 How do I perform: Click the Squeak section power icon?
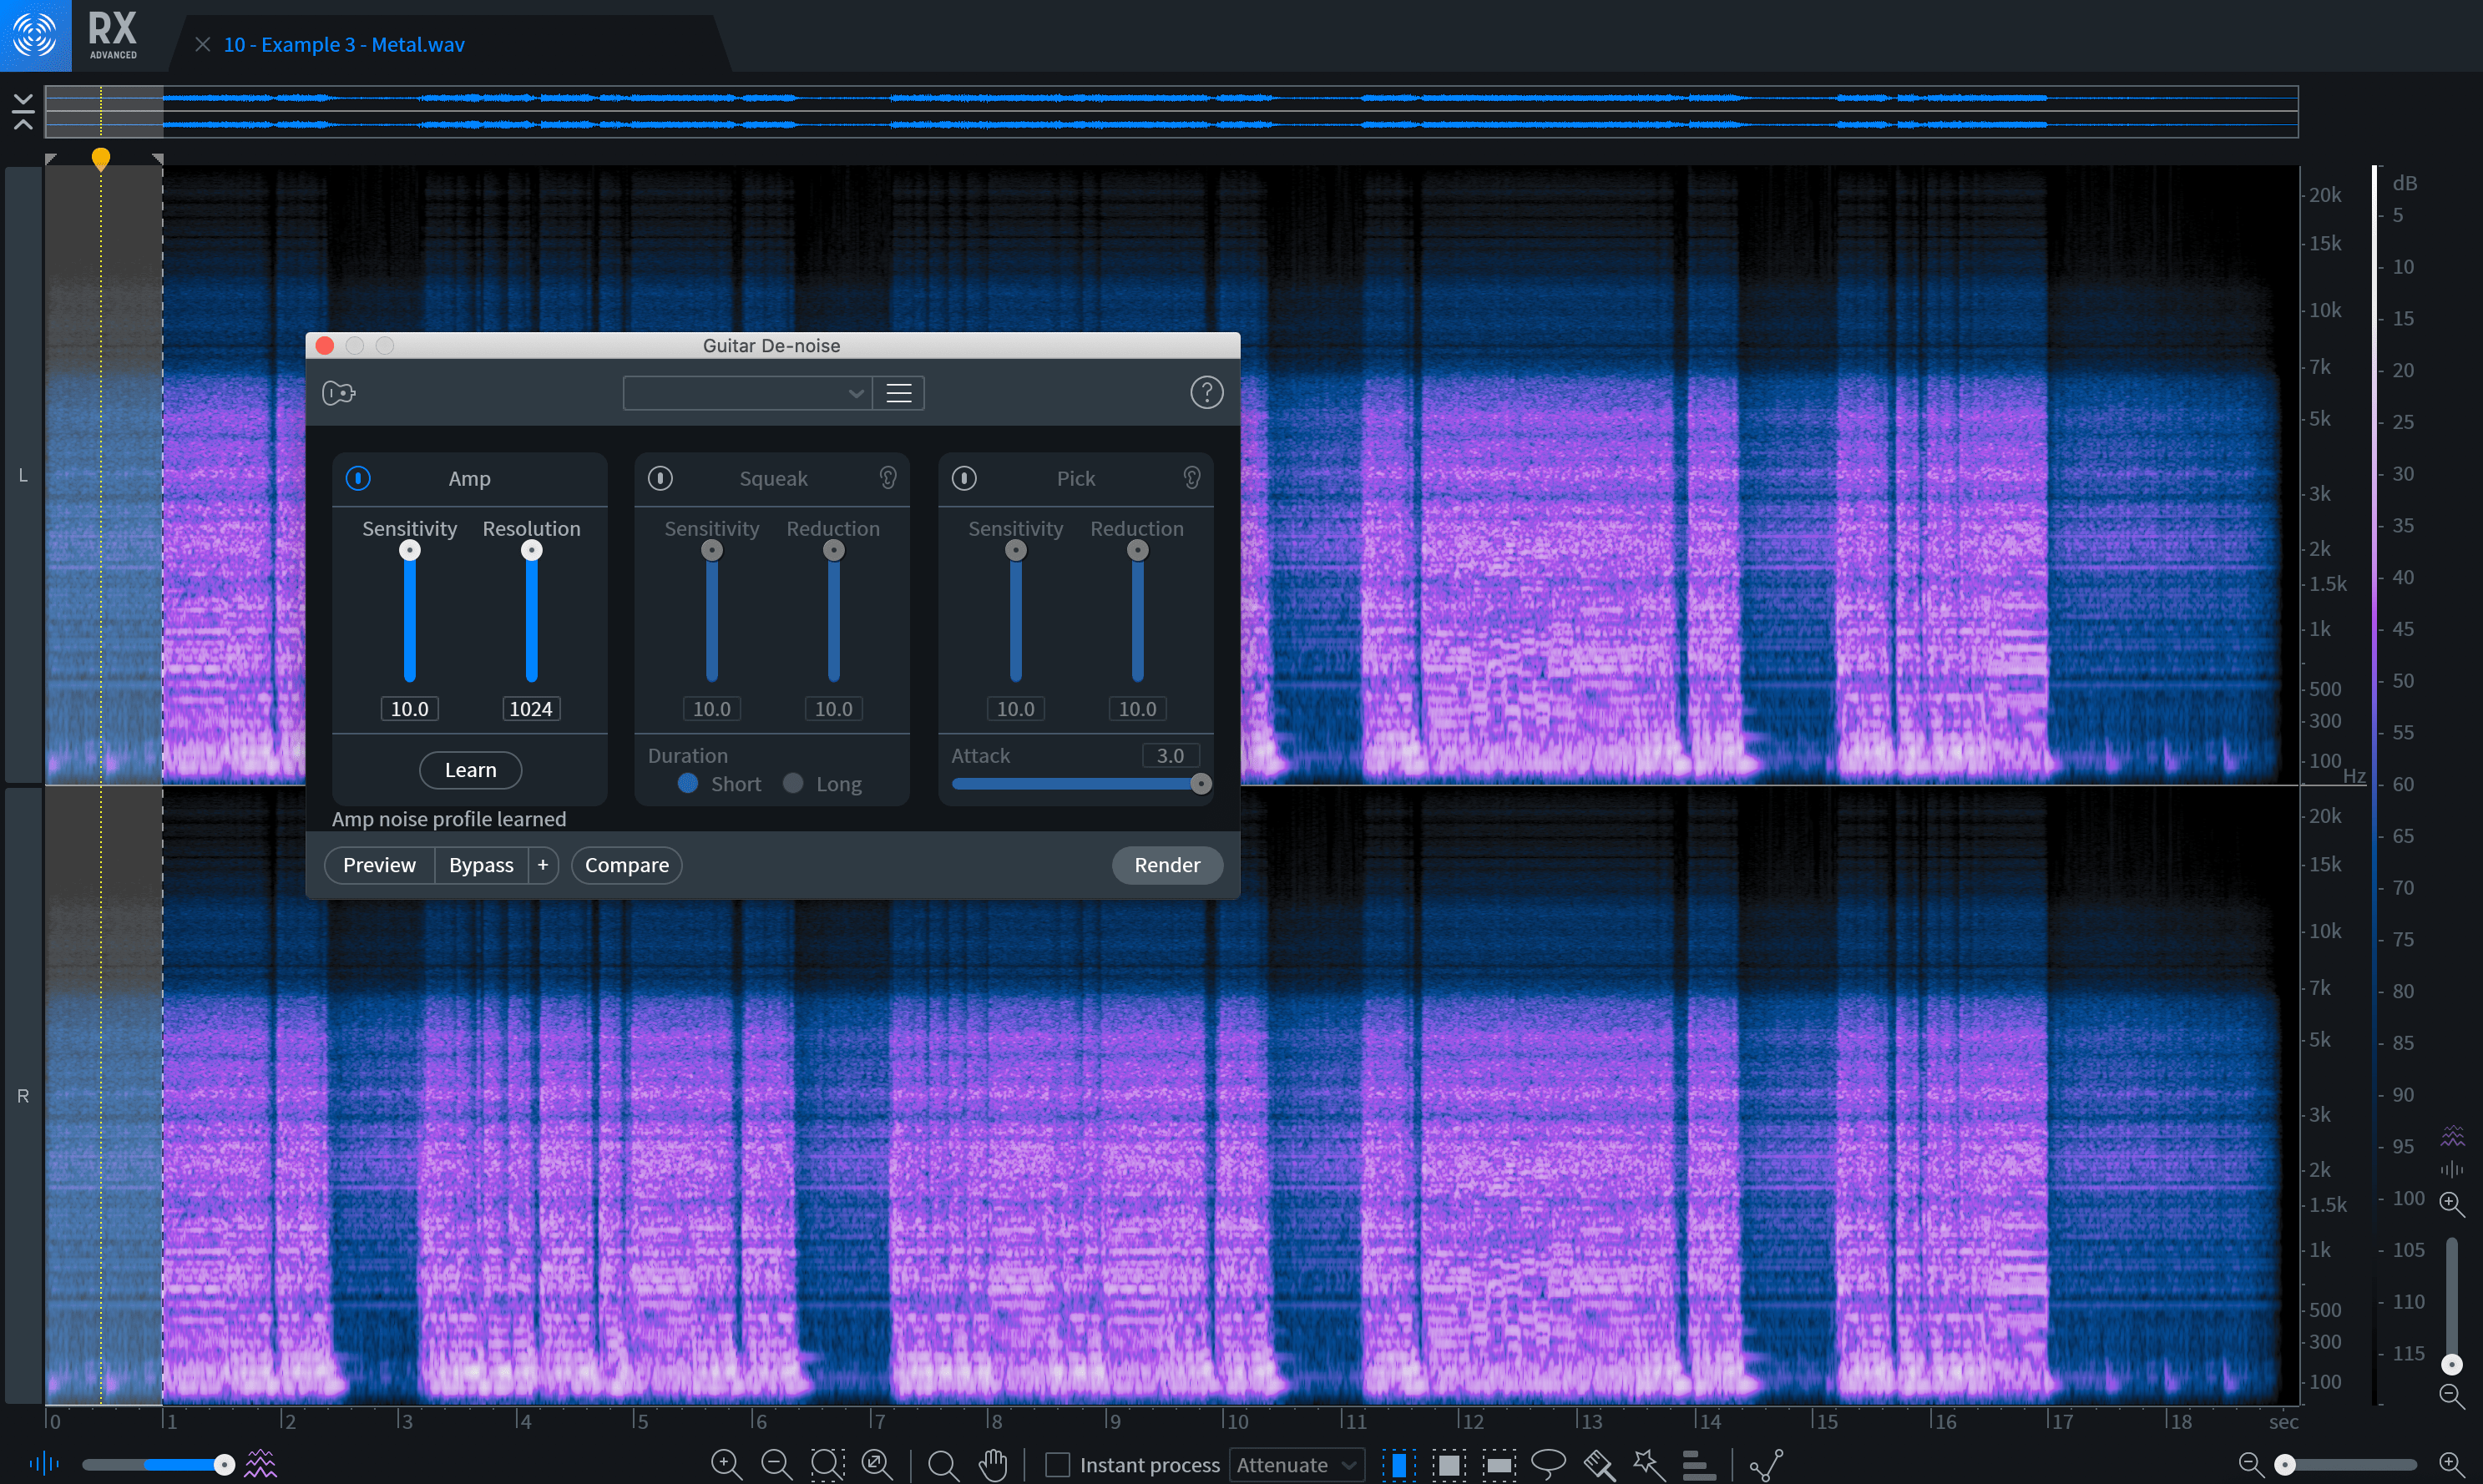click(x=661, y=477)
